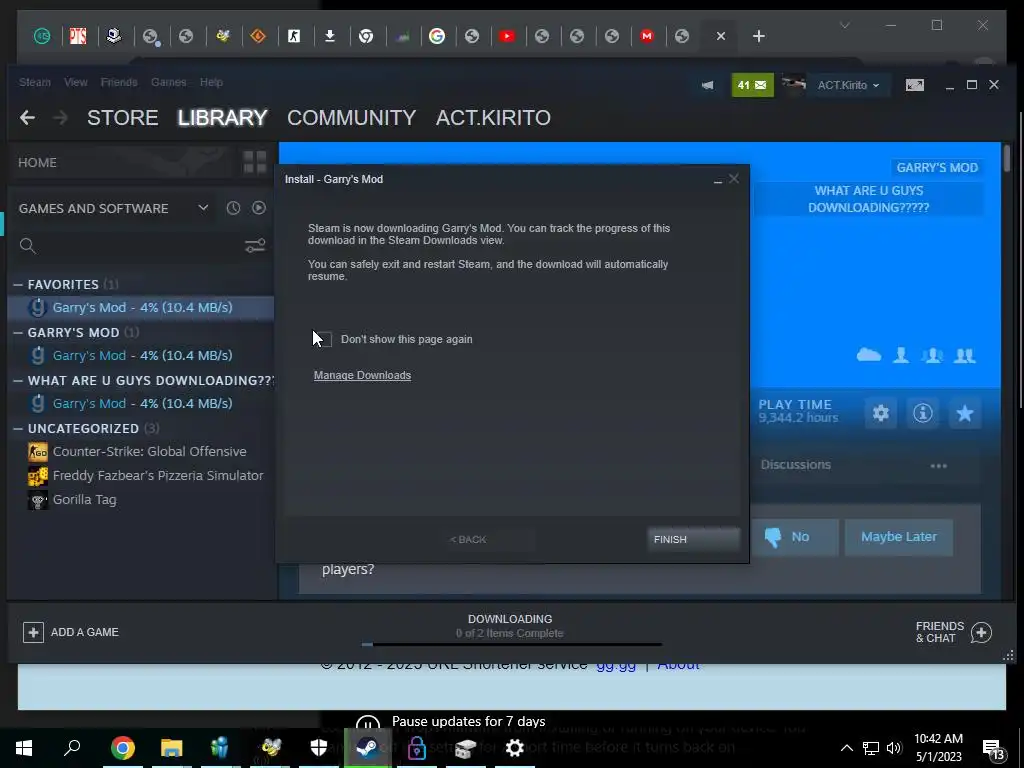Go back using Steam's back arrow
This screenshot has width=1024, height=768.
click(27, 118)
